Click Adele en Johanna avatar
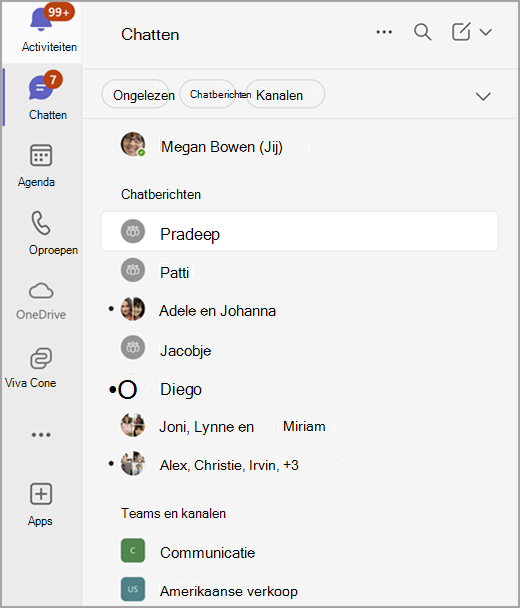 [x=133, y=309]
